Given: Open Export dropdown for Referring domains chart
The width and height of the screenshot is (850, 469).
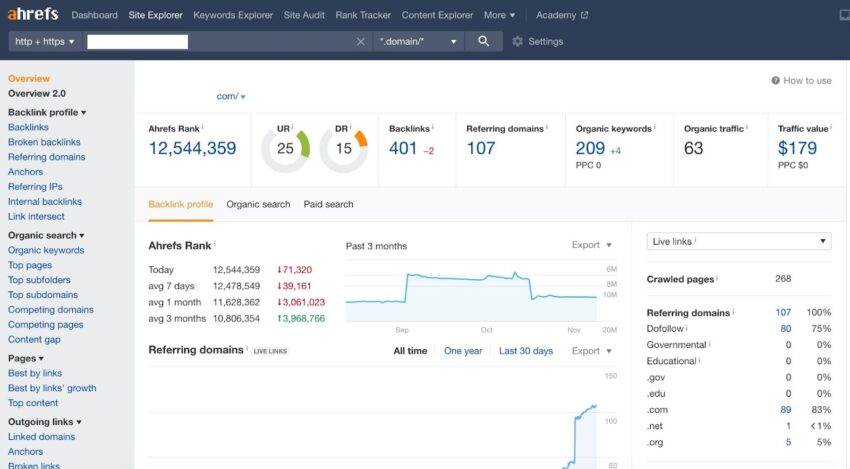Looking at the screenshot, I should 591,351.
